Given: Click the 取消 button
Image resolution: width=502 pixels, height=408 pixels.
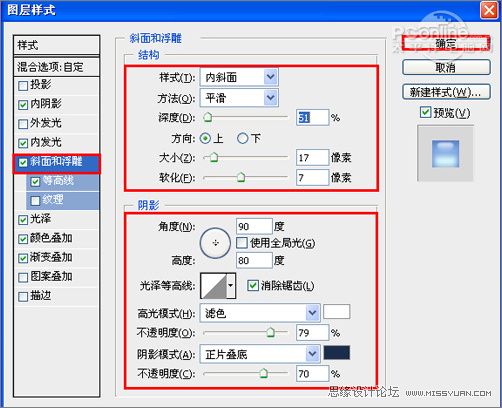Looking at the screenshot, I should [446, 68].
